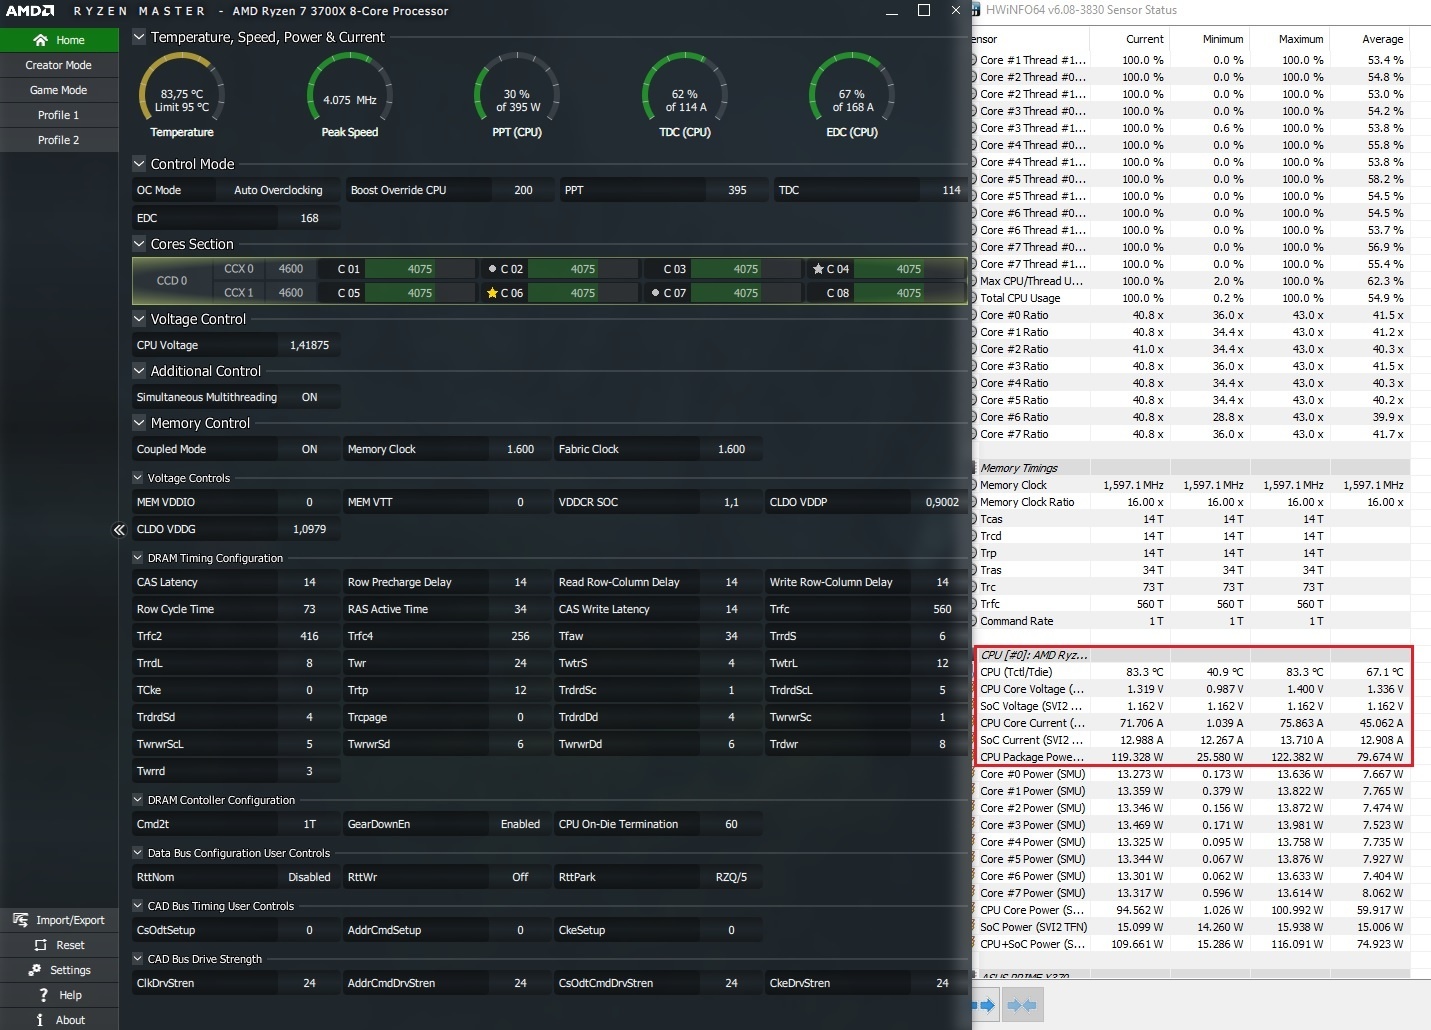
Task: Collapse the sidebar with the double-chevron arrow
Action: point(119,530)
